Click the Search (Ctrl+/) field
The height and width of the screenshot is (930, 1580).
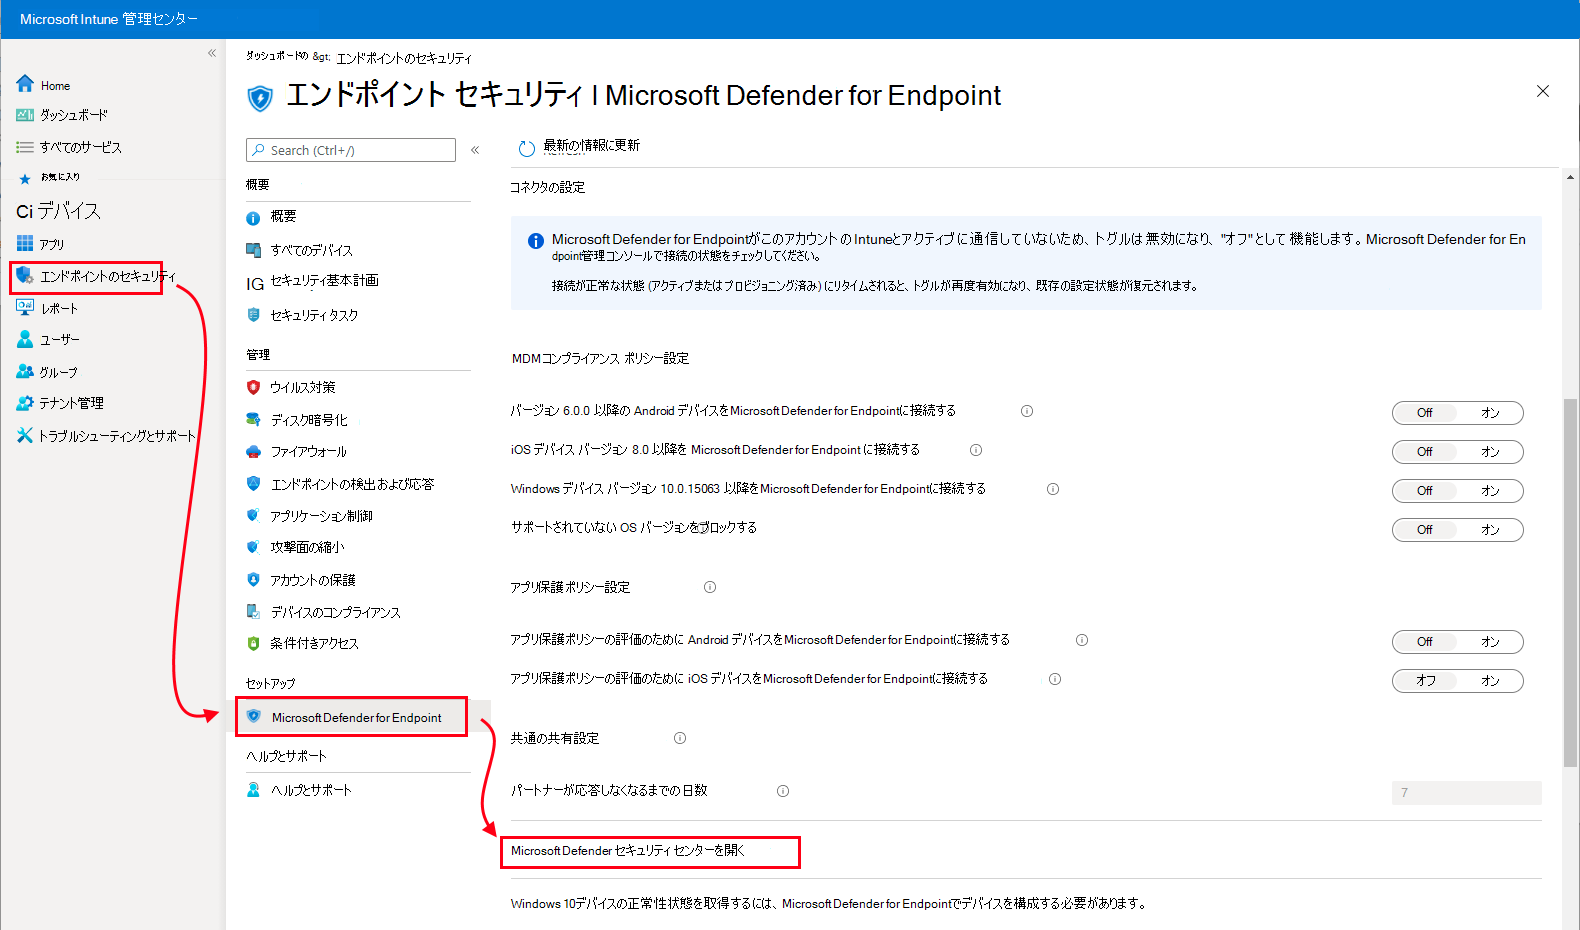click(351, 150)
